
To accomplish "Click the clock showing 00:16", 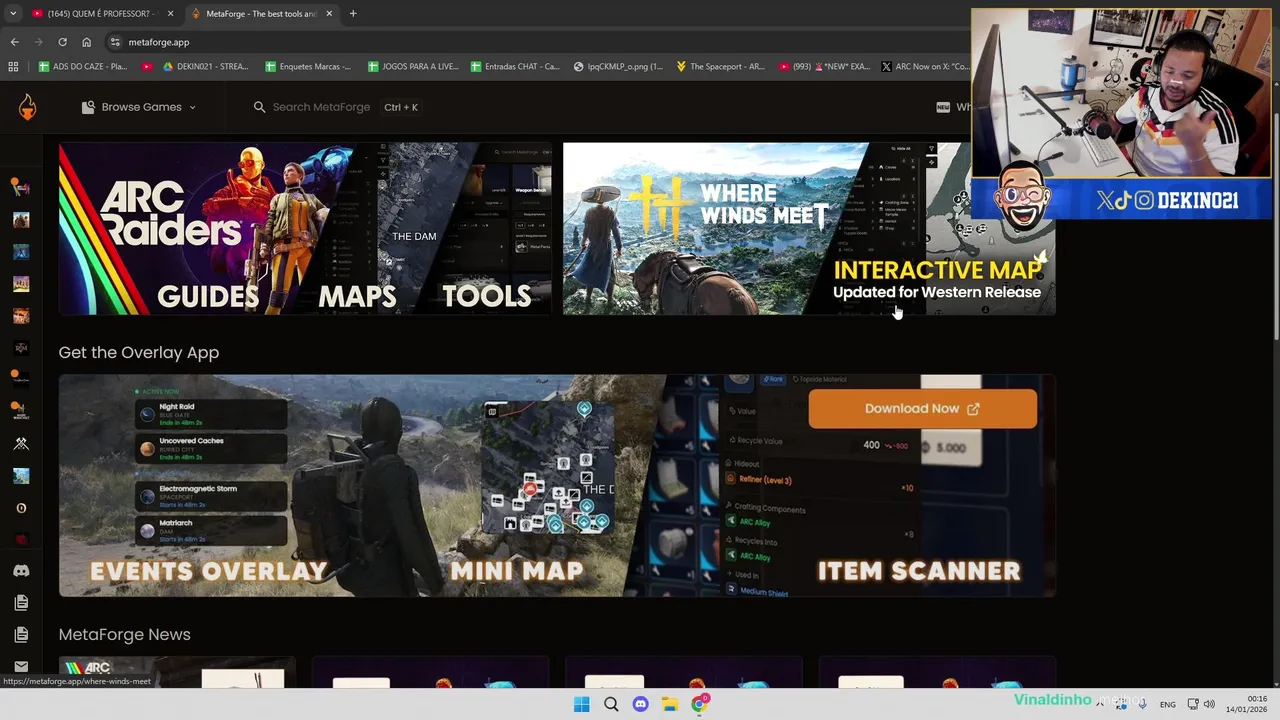I will (1246, 704).
